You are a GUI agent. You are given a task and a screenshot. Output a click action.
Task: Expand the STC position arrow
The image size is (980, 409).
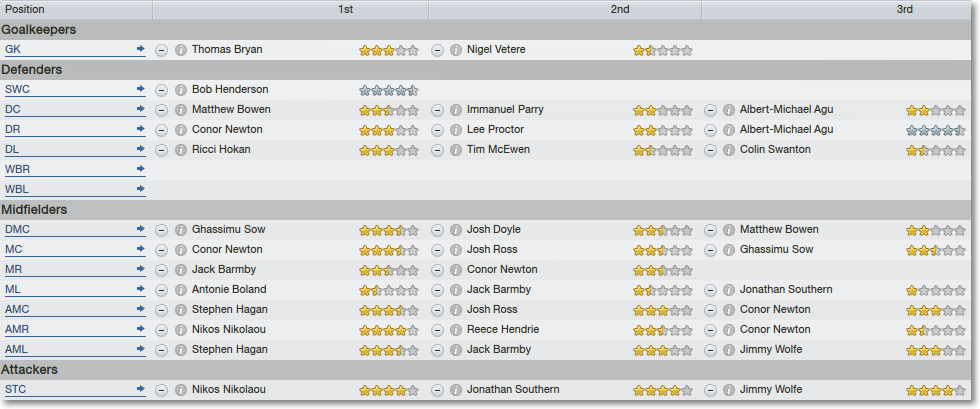point(141,389)
